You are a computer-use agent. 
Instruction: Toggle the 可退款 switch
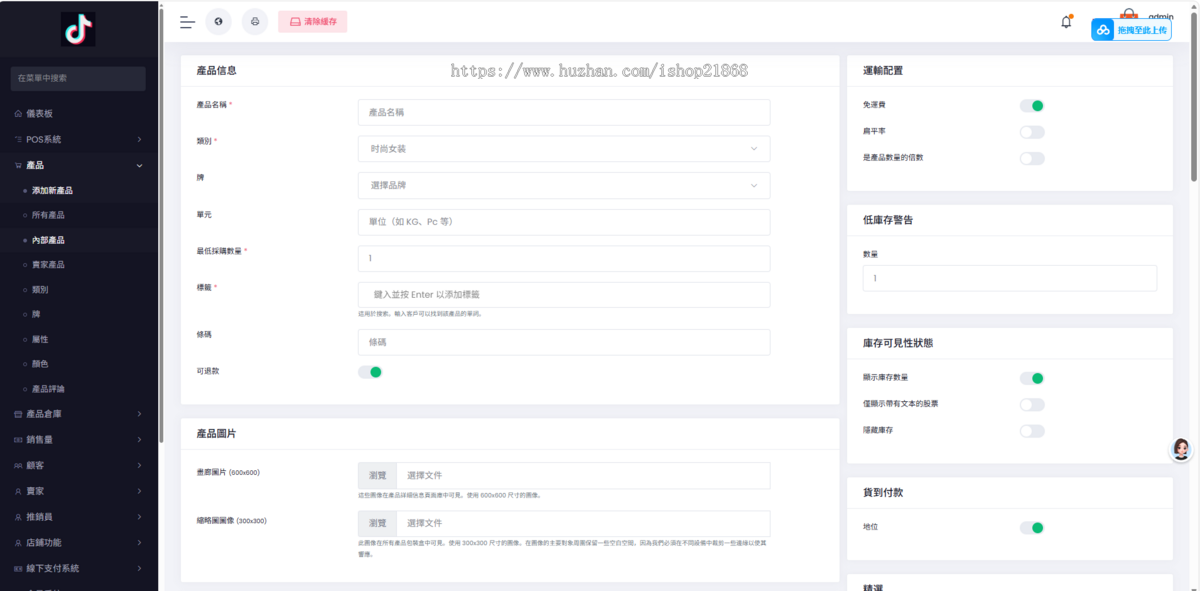[370, 372]
